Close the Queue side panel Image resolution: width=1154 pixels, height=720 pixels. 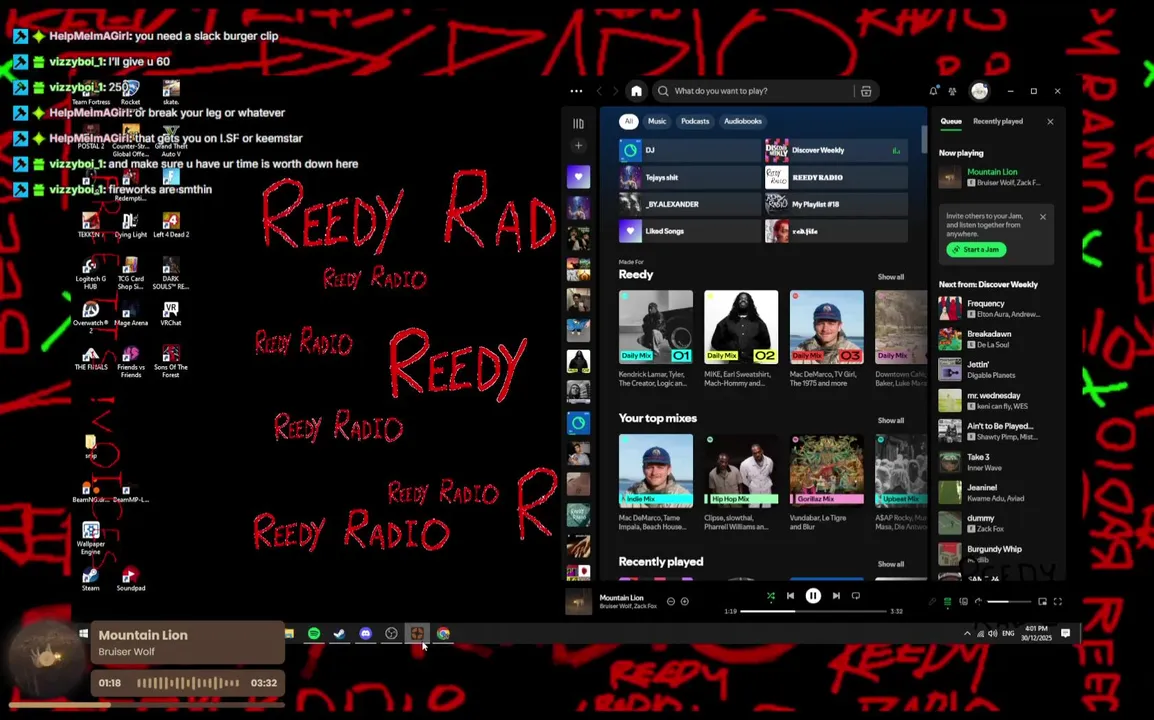(1050, 121)
